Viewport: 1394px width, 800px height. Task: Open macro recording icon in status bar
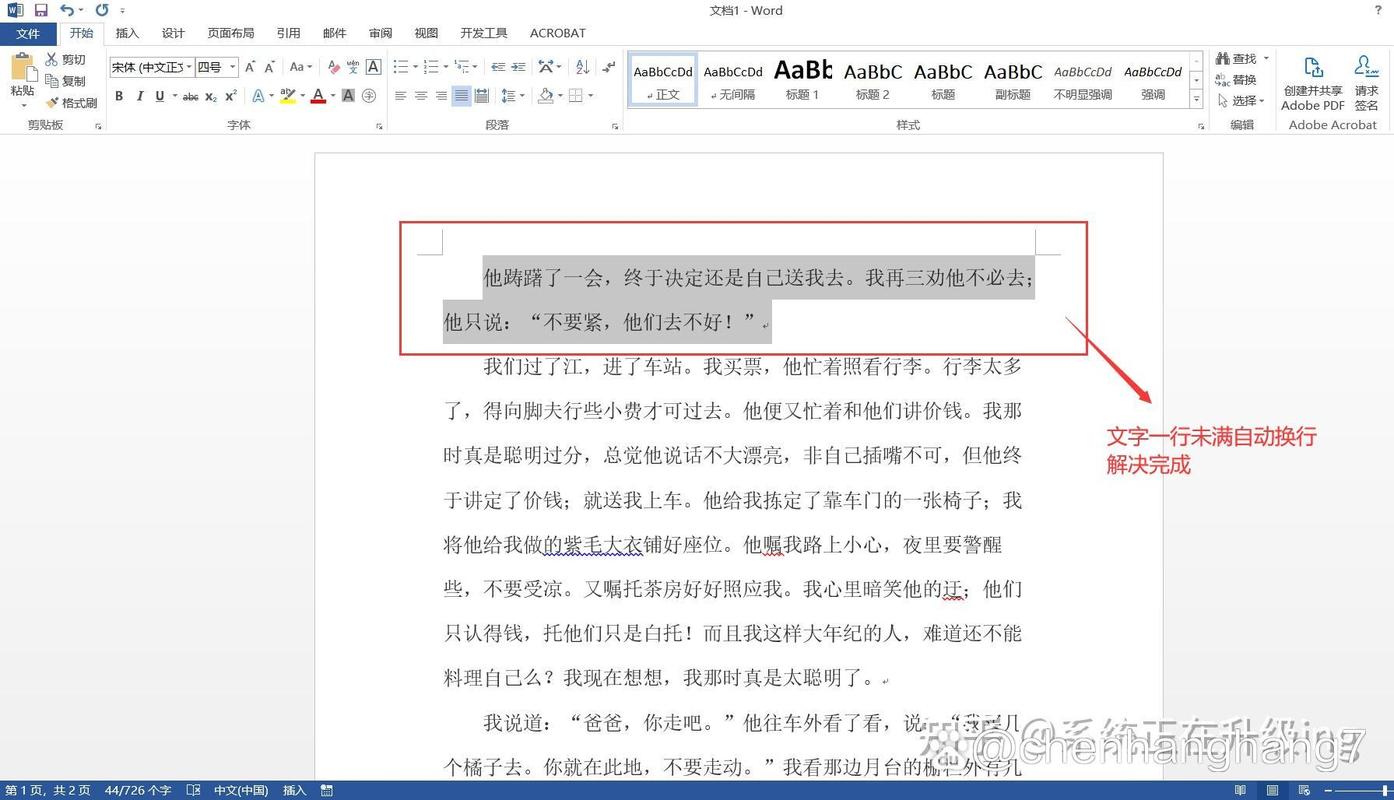pos(327,790)
